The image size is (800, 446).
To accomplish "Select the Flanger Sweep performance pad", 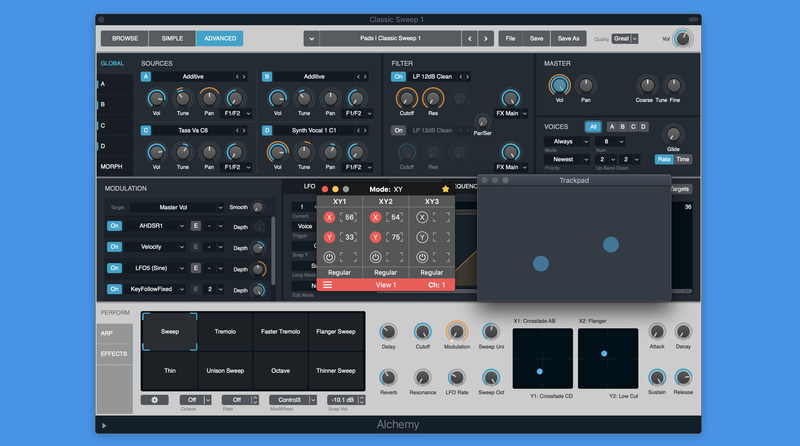I will (x=336, y=332).
